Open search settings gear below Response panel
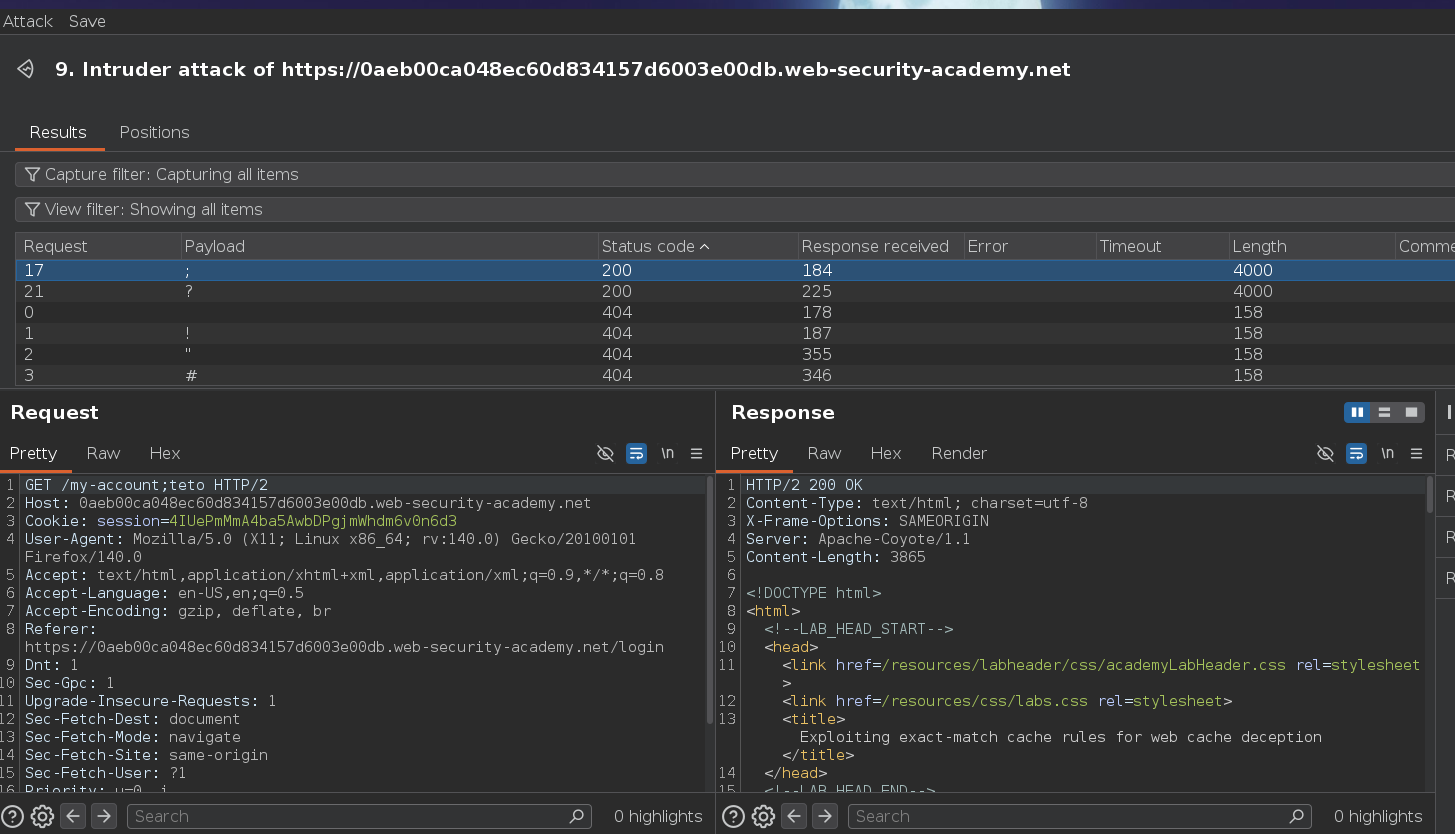The image size is (1455, 834). pos(763,816)
